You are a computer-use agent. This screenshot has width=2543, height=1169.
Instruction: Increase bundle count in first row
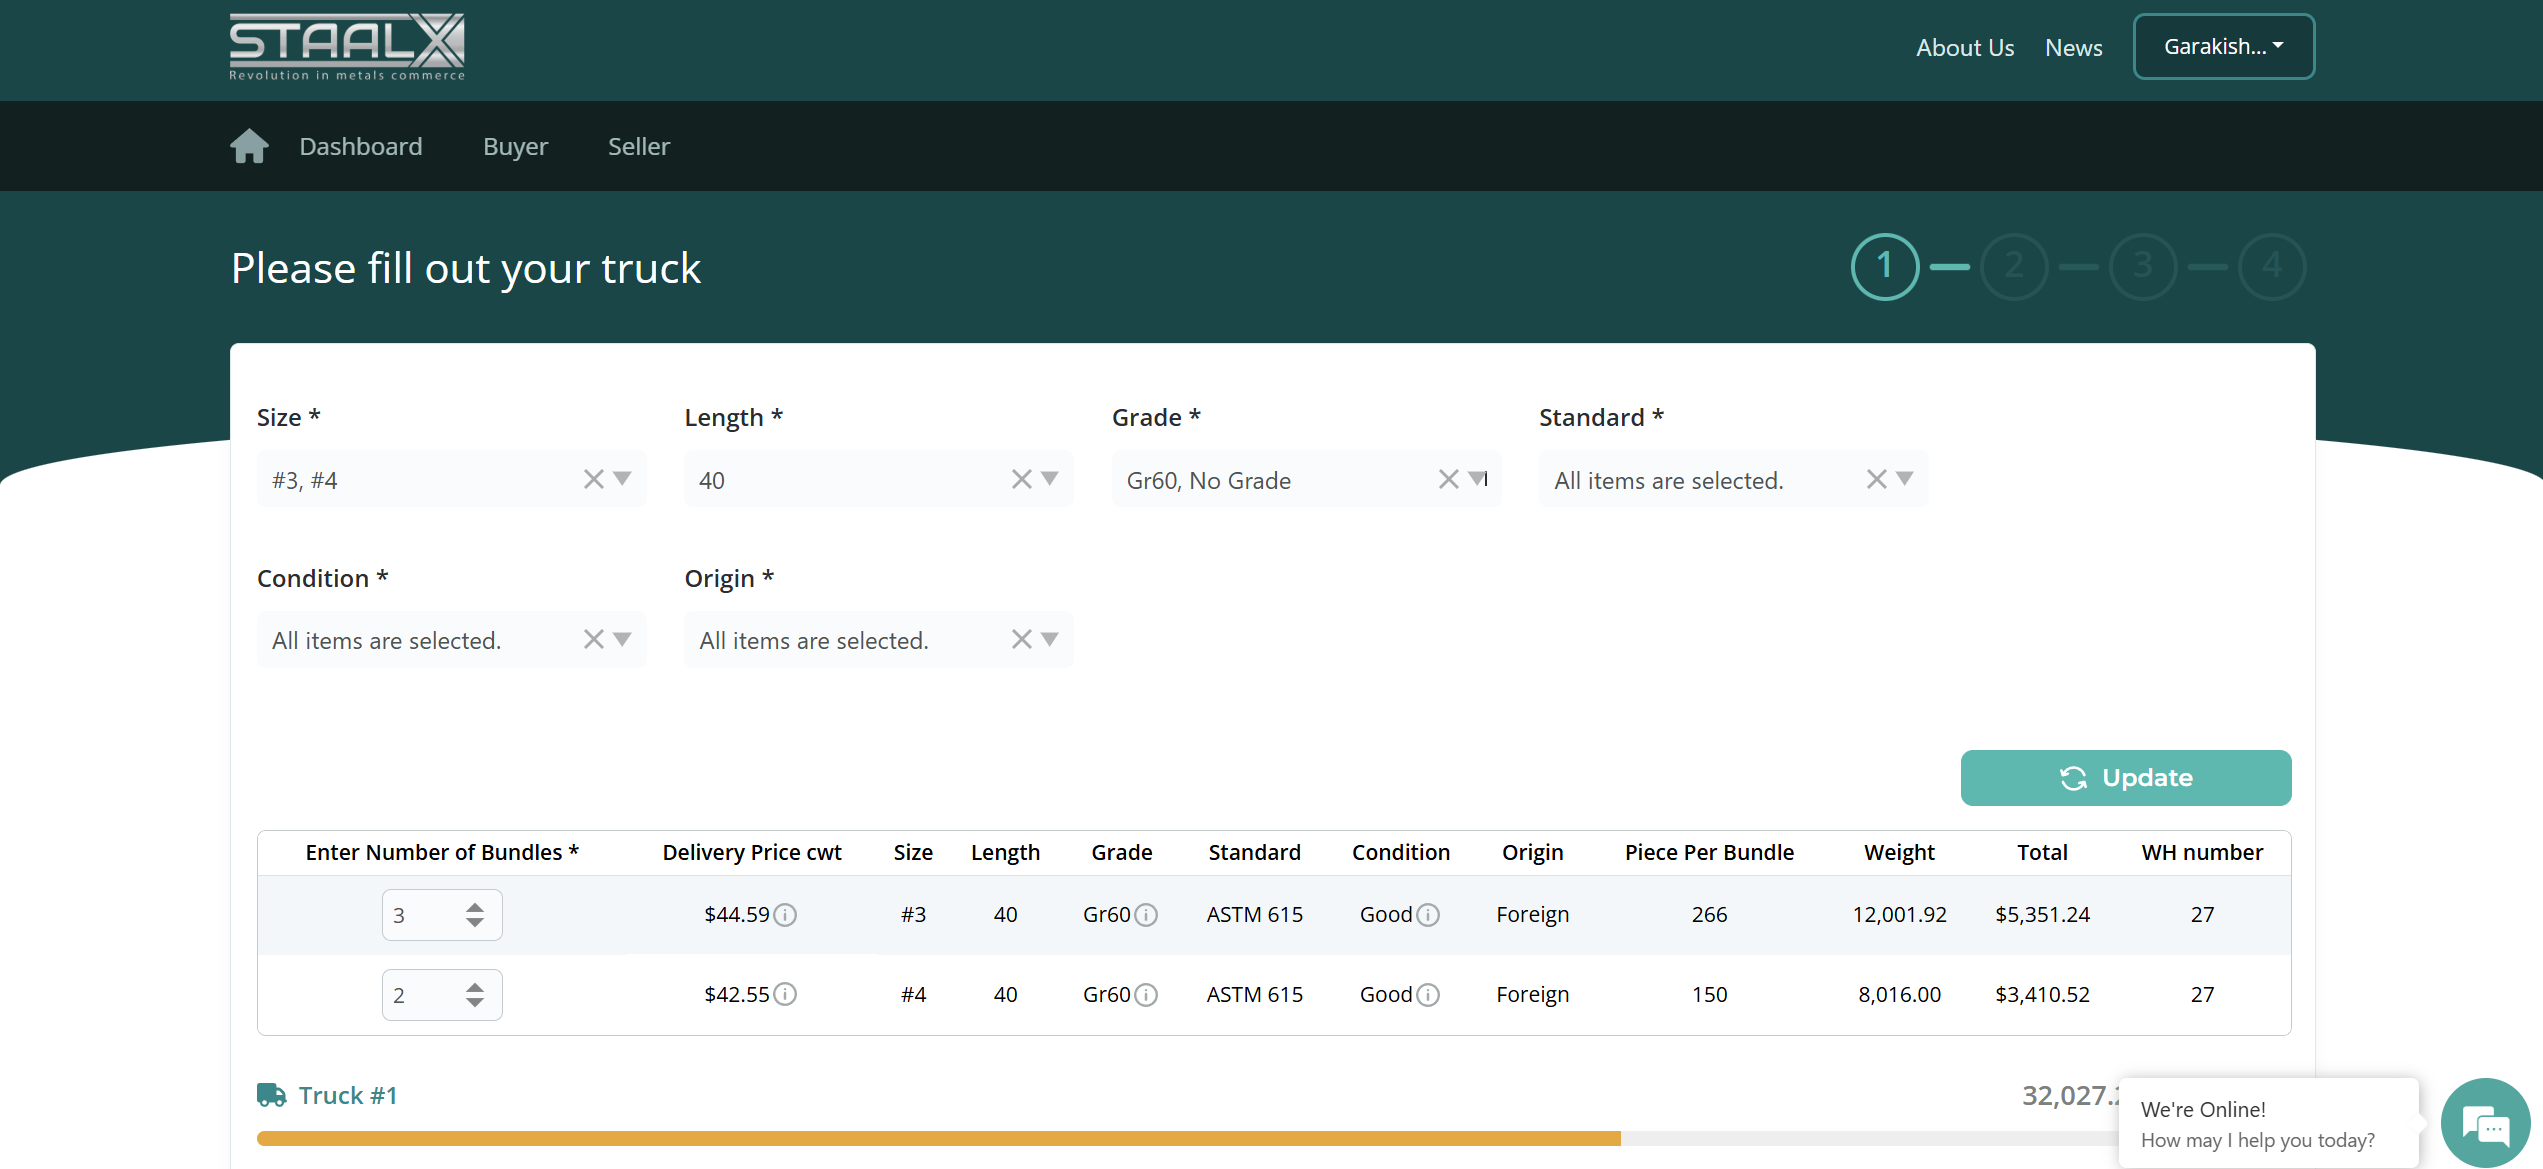coord(475,907)
